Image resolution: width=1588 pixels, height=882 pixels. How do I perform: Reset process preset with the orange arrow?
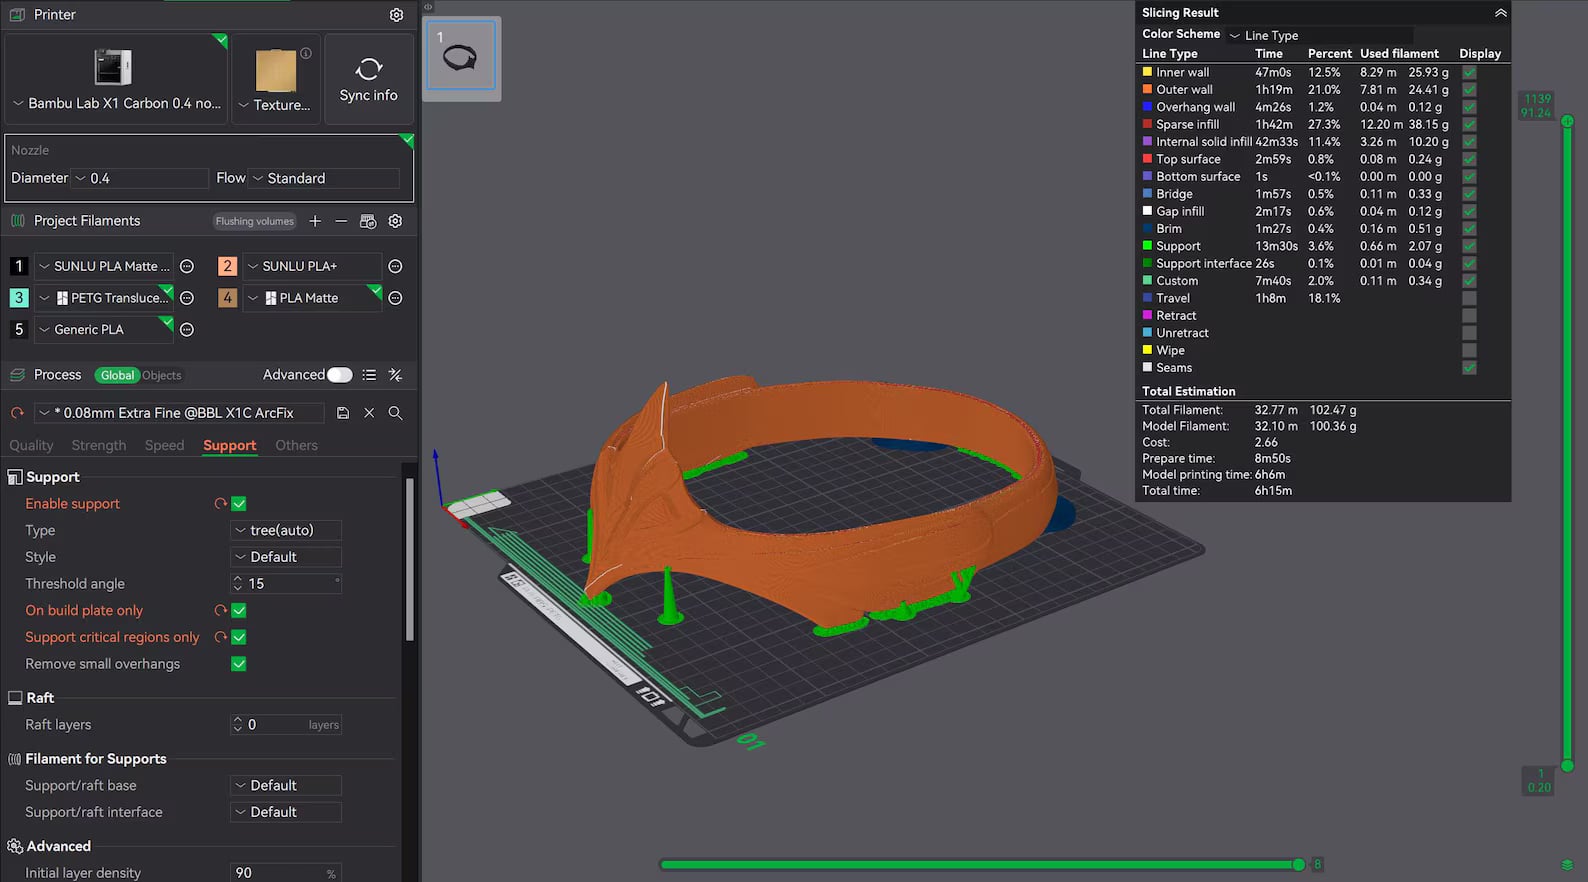17,413
